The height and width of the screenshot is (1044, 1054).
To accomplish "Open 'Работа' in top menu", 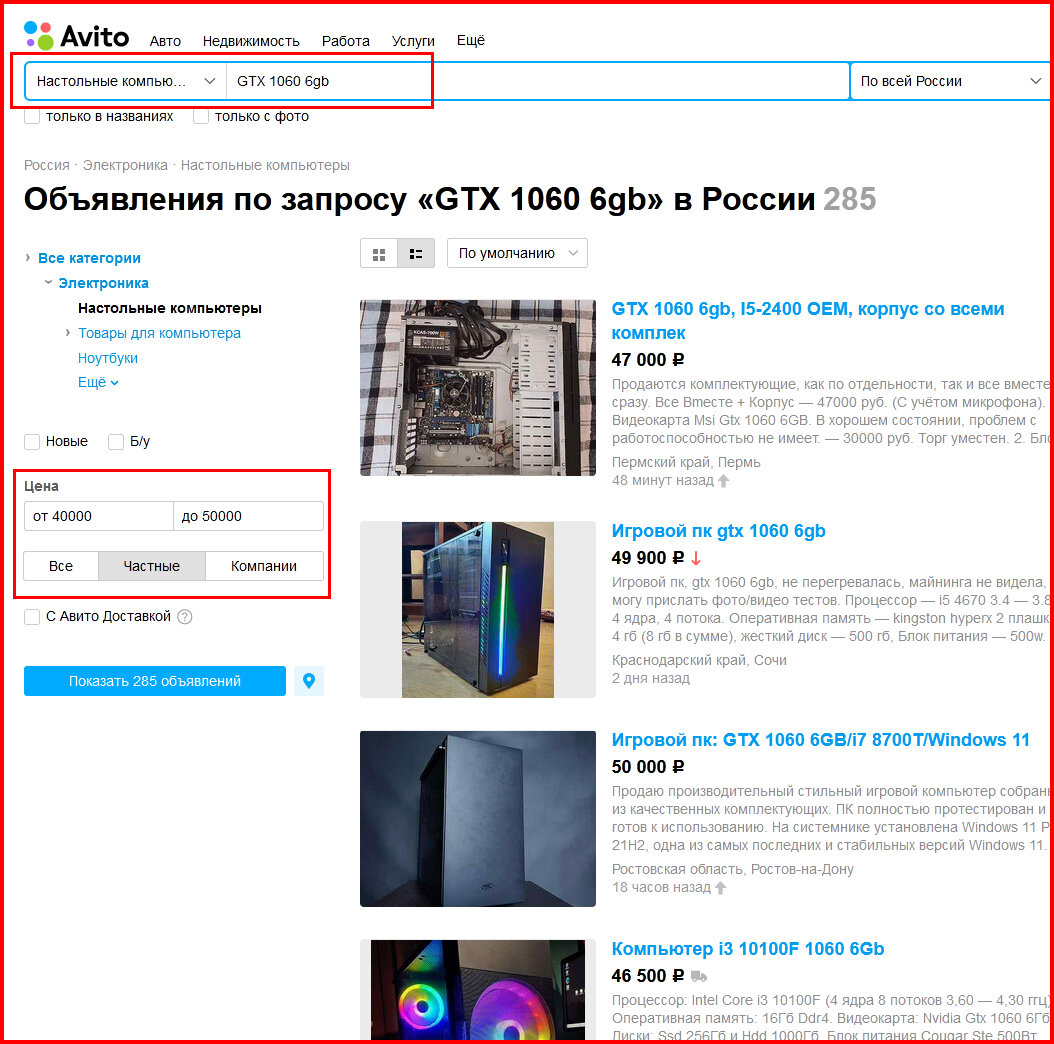I will point(346,41).
